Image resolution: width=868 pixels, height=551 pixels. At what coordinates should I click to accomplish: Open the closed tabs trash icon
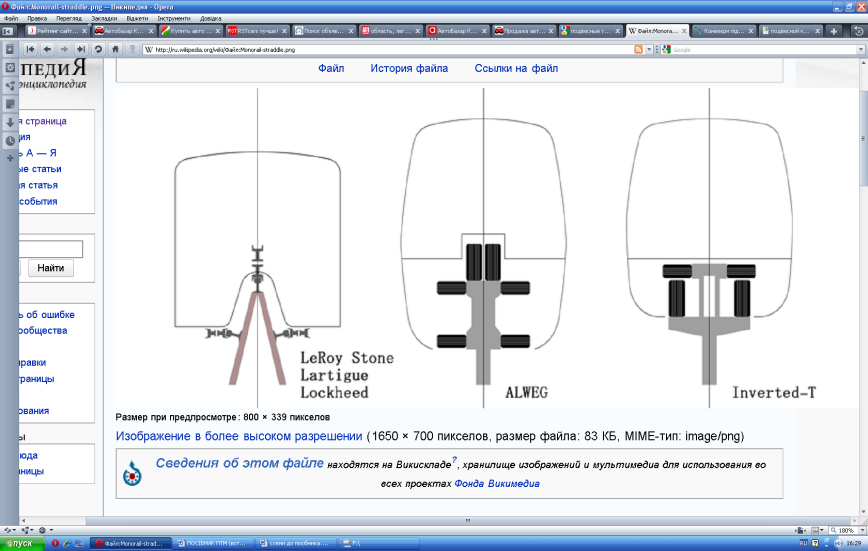[859, 31]
